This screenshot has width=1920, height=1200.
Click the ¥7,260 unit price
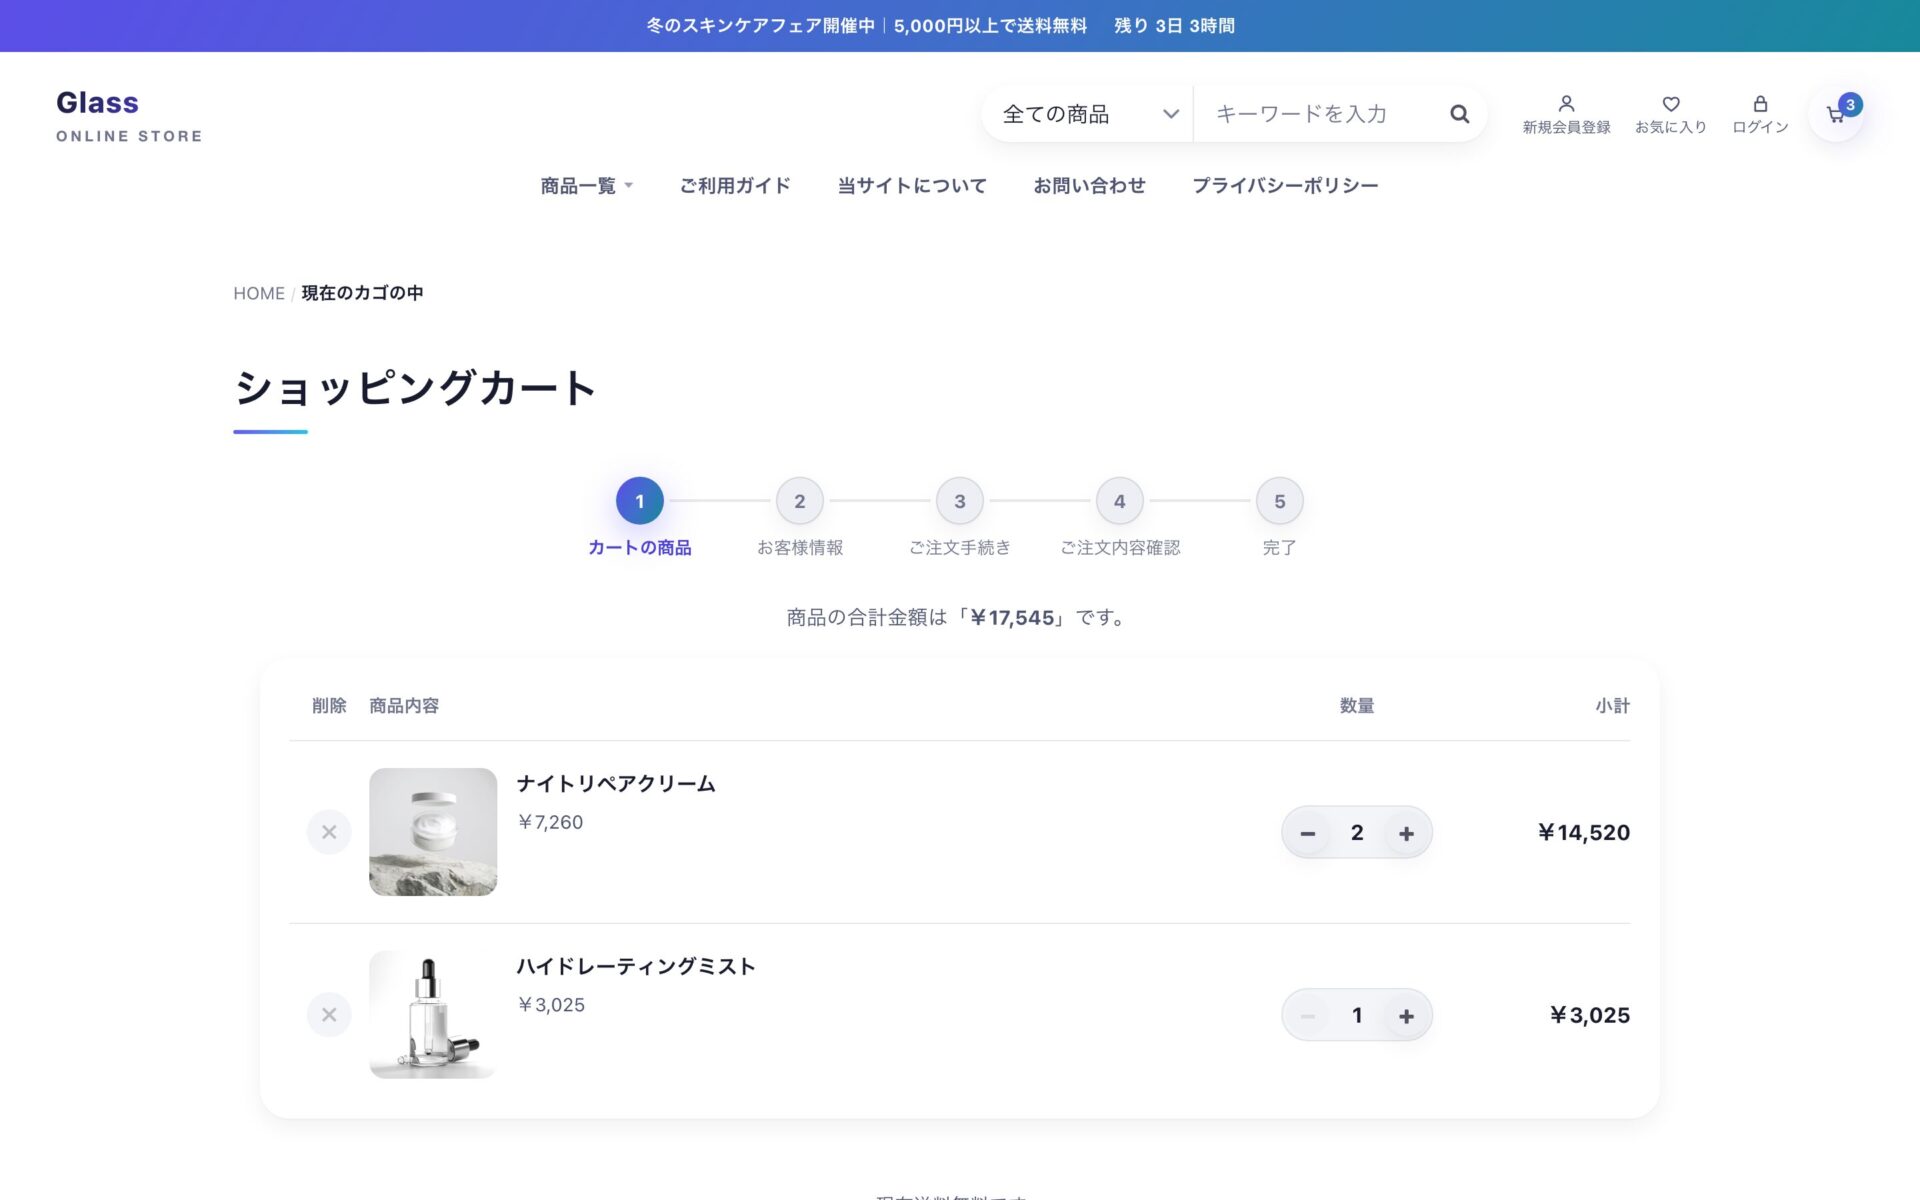[x=550, y=822]
